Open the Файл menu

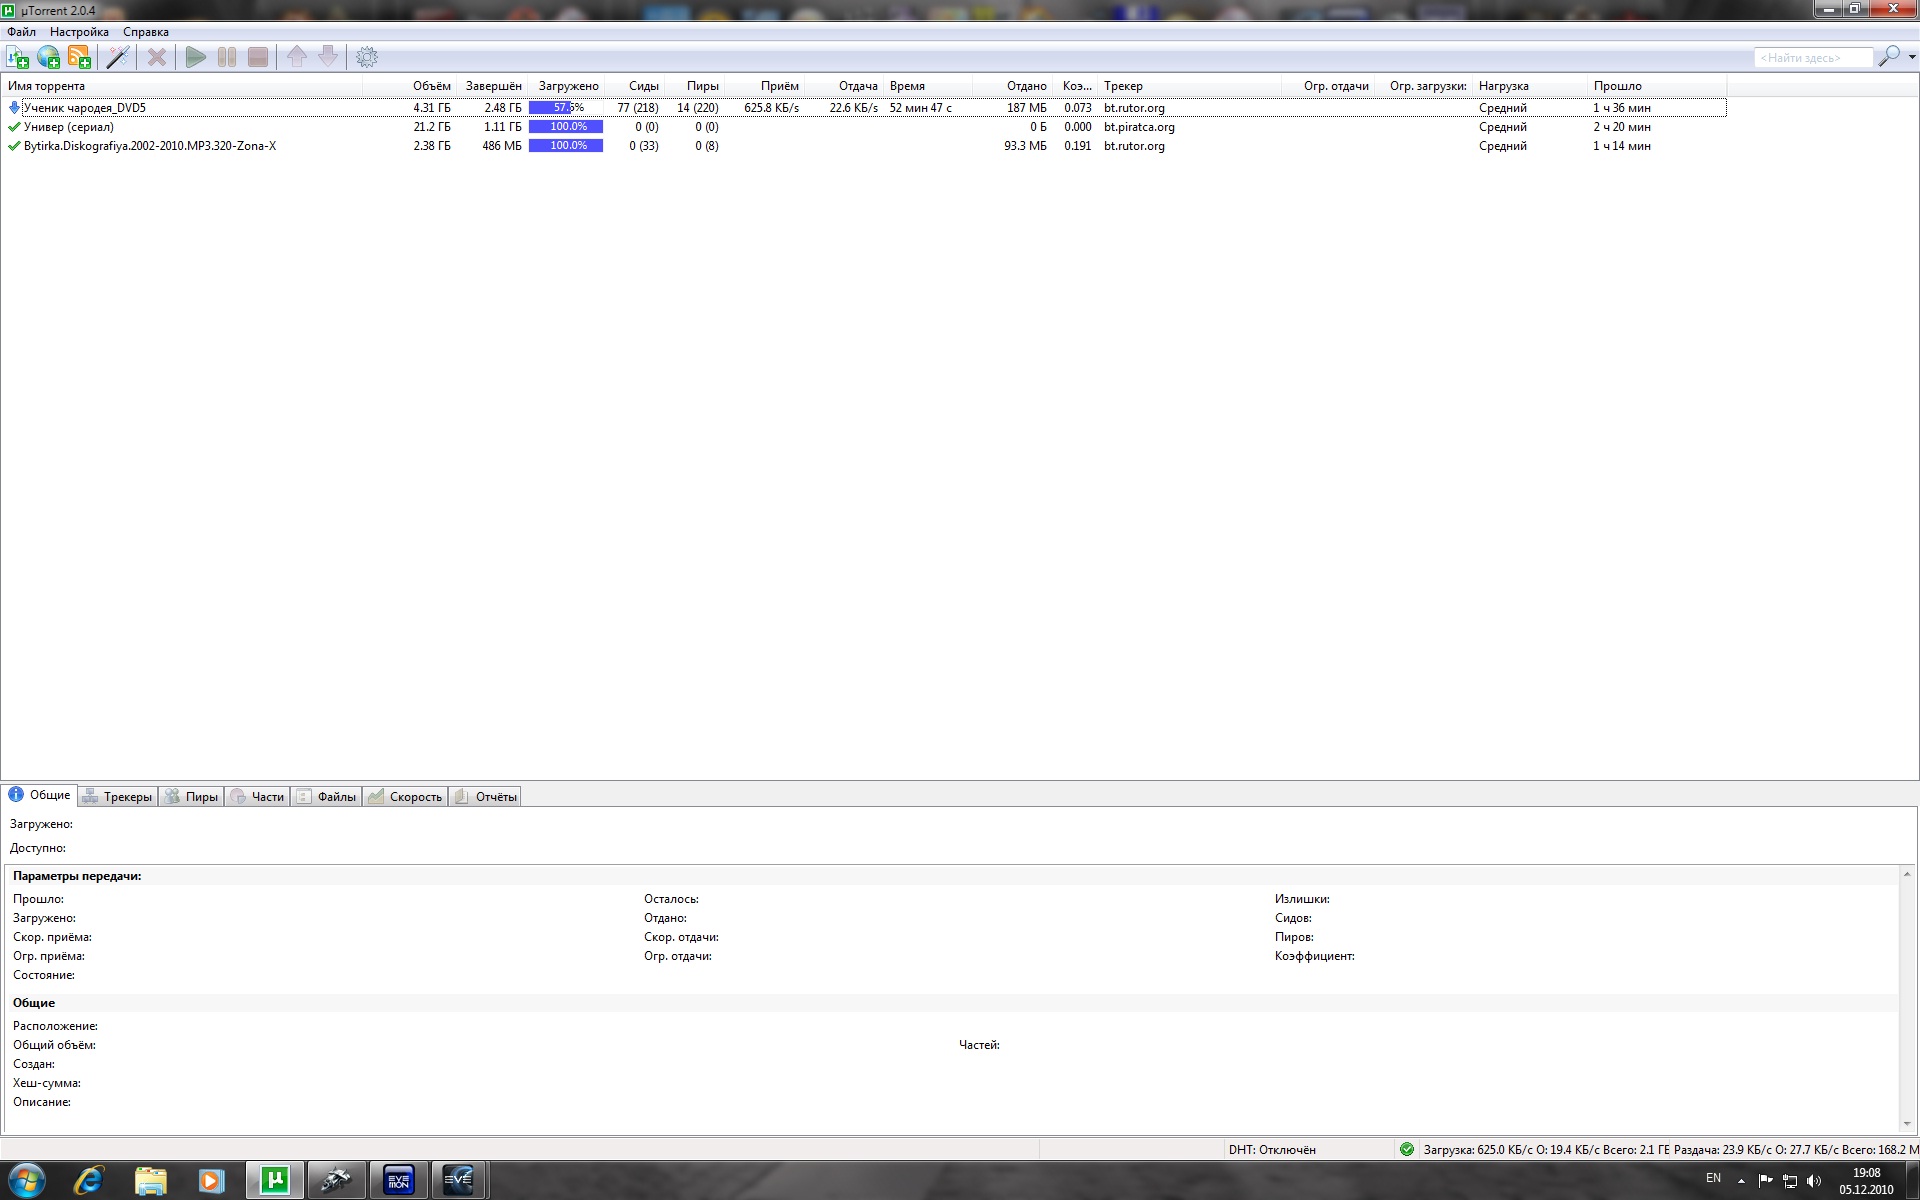(21, 32)
